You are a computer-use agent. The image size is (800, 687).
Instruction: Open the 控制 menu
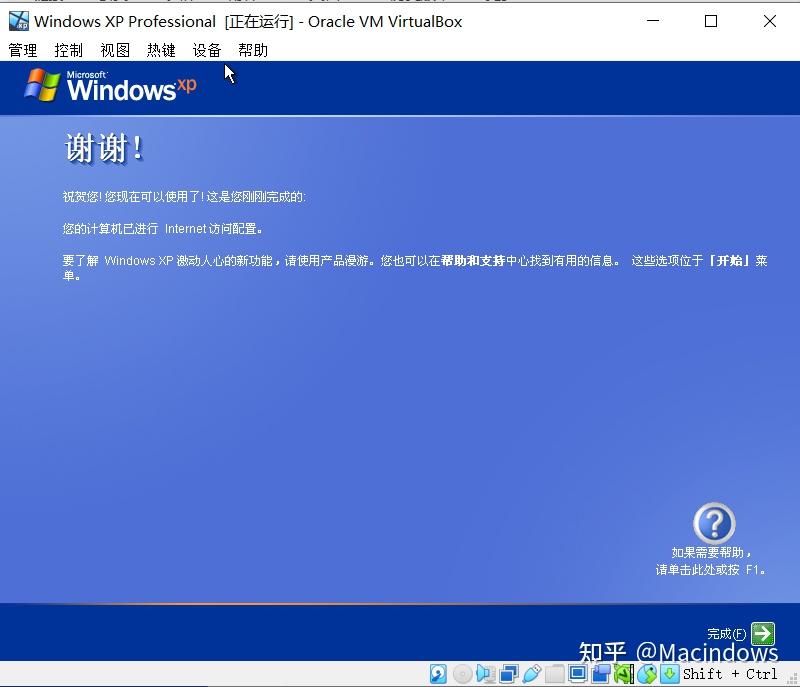click(68, 50)
